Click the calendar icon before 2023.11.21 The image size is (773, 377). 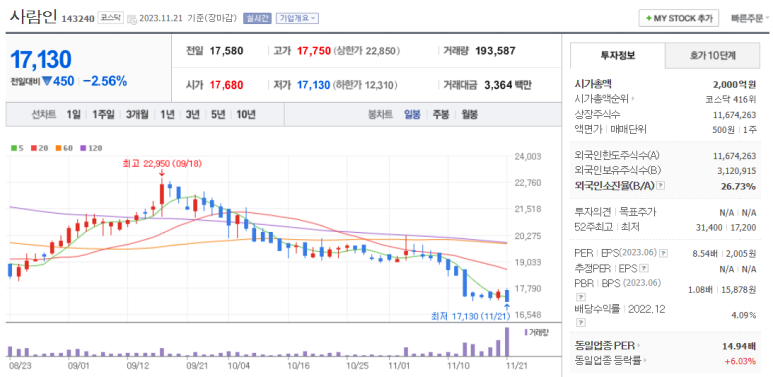pyautogui.click(x=132, y=19)
